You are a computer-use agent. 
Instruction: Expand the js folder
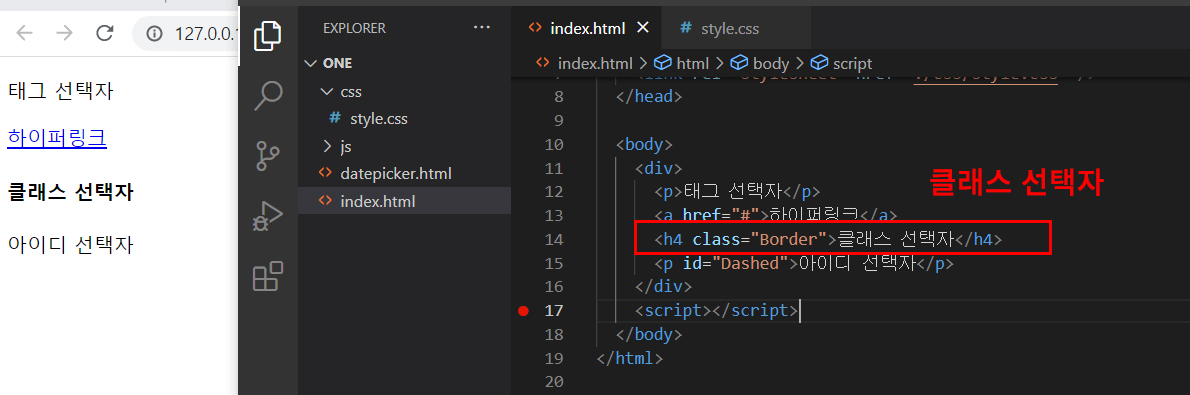pos(338,146)
